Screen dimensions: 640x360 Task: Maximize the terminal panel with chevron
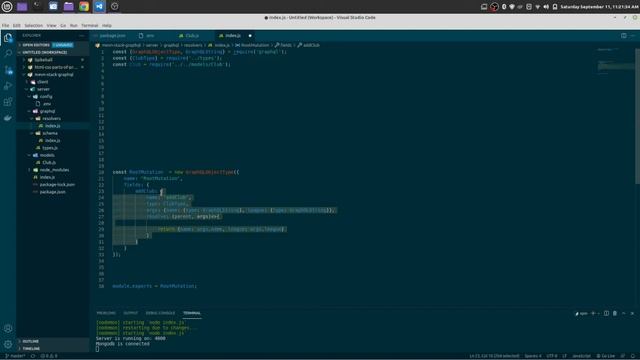(x=624, y=313)
